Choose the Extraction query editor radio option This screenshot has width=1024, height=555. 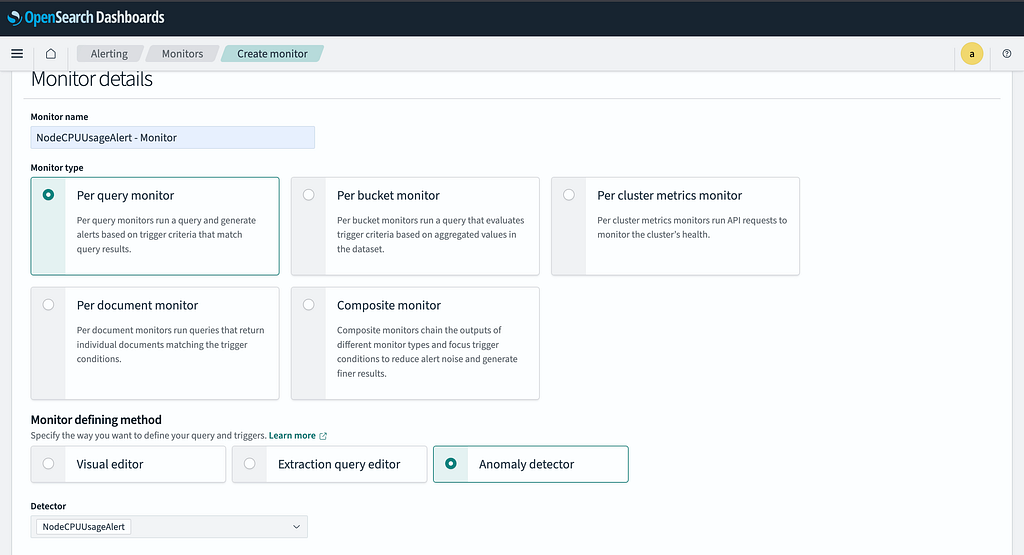click(249, 464)
